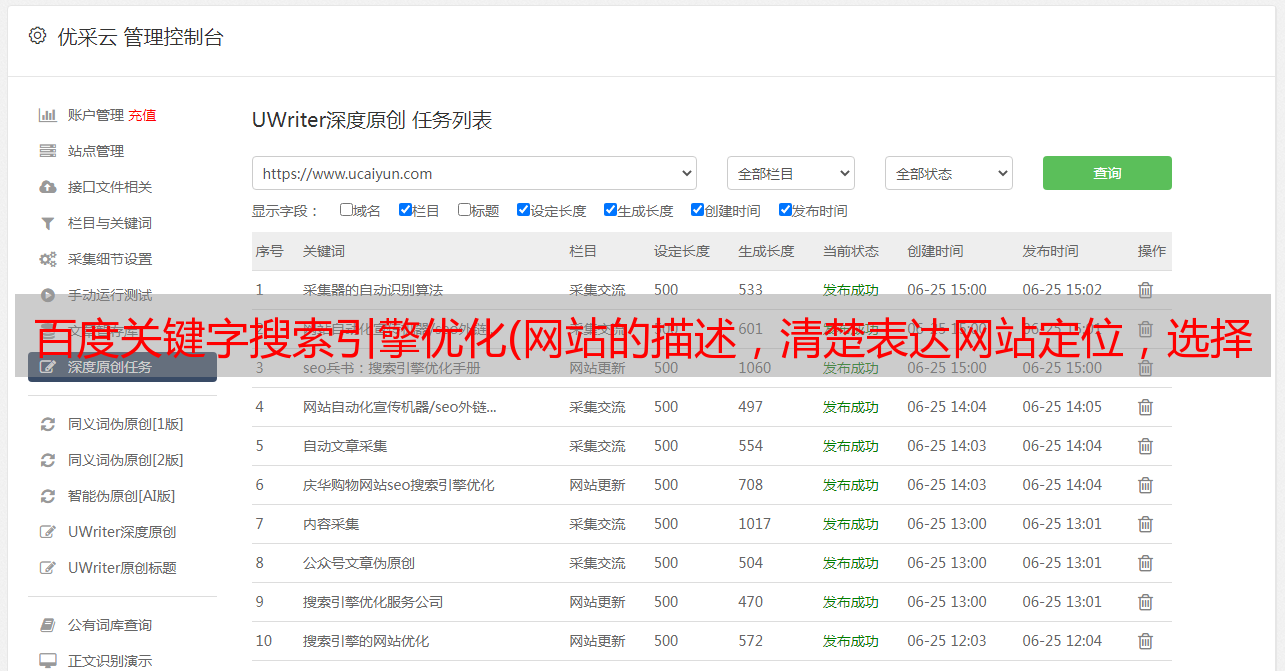Uncheck the 生成长度 field checkbox
The image size is (1285, 671).
point(610,210)
